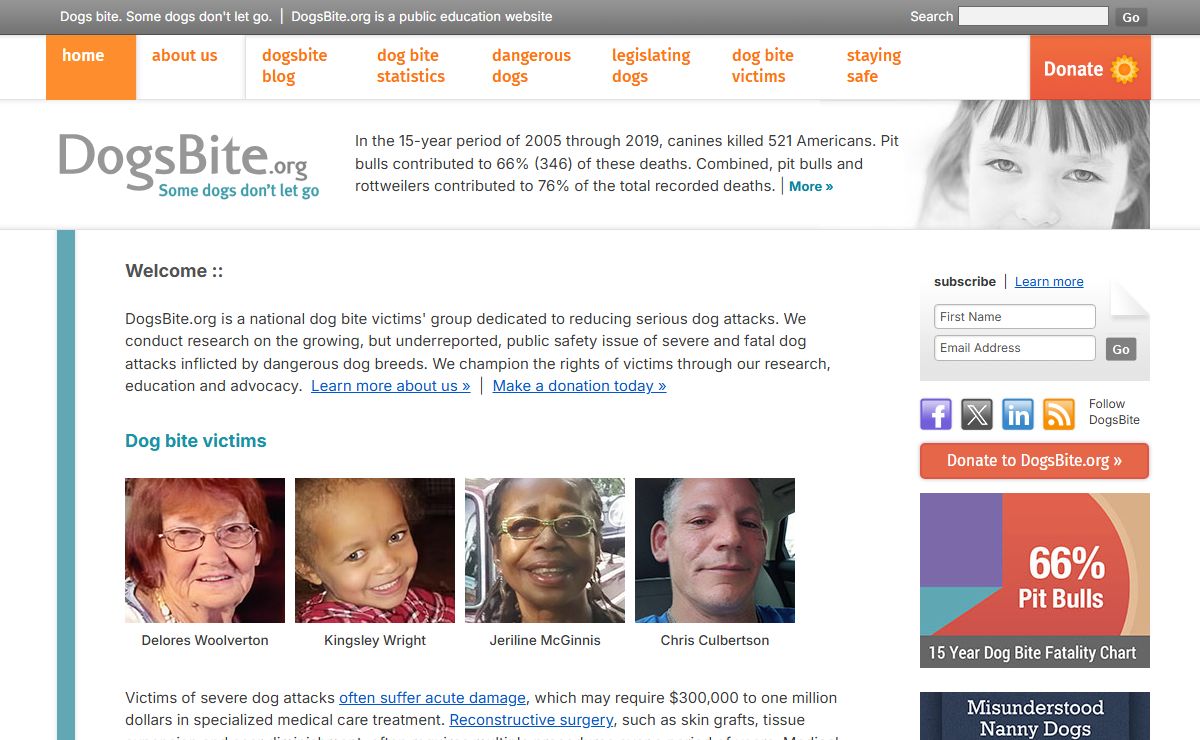Go to the dangerous dogs menu item
This screenshot has height=740, width=1200.
(531, 66)
